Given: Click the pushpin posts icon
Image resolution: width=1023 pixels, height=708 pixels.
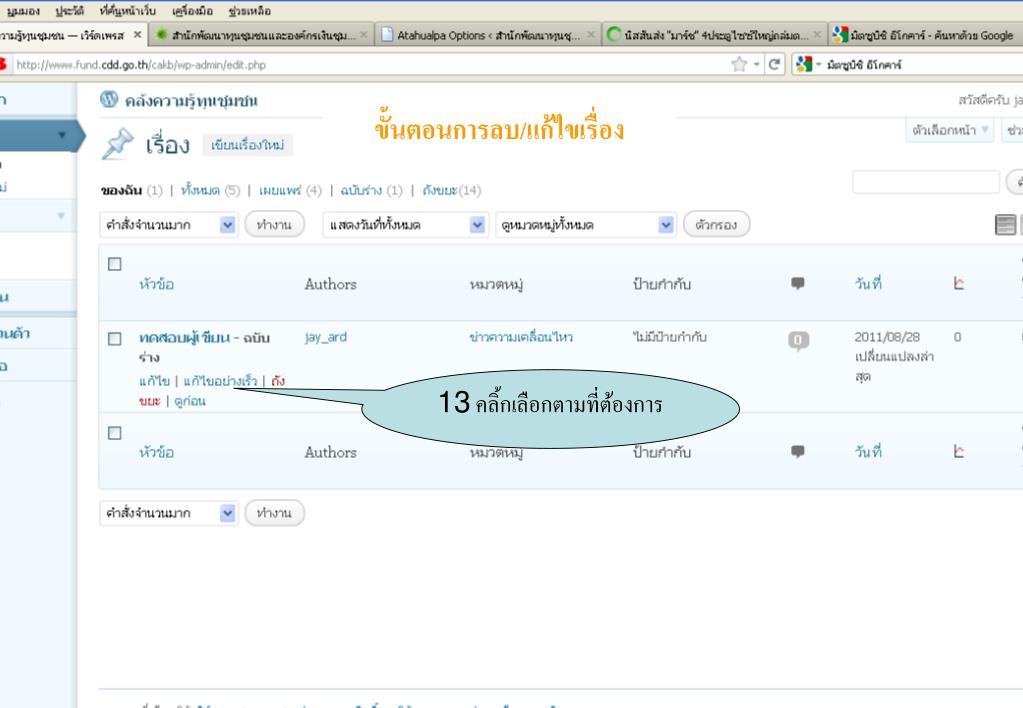Looking at the screenshot, I should [117, 144].
